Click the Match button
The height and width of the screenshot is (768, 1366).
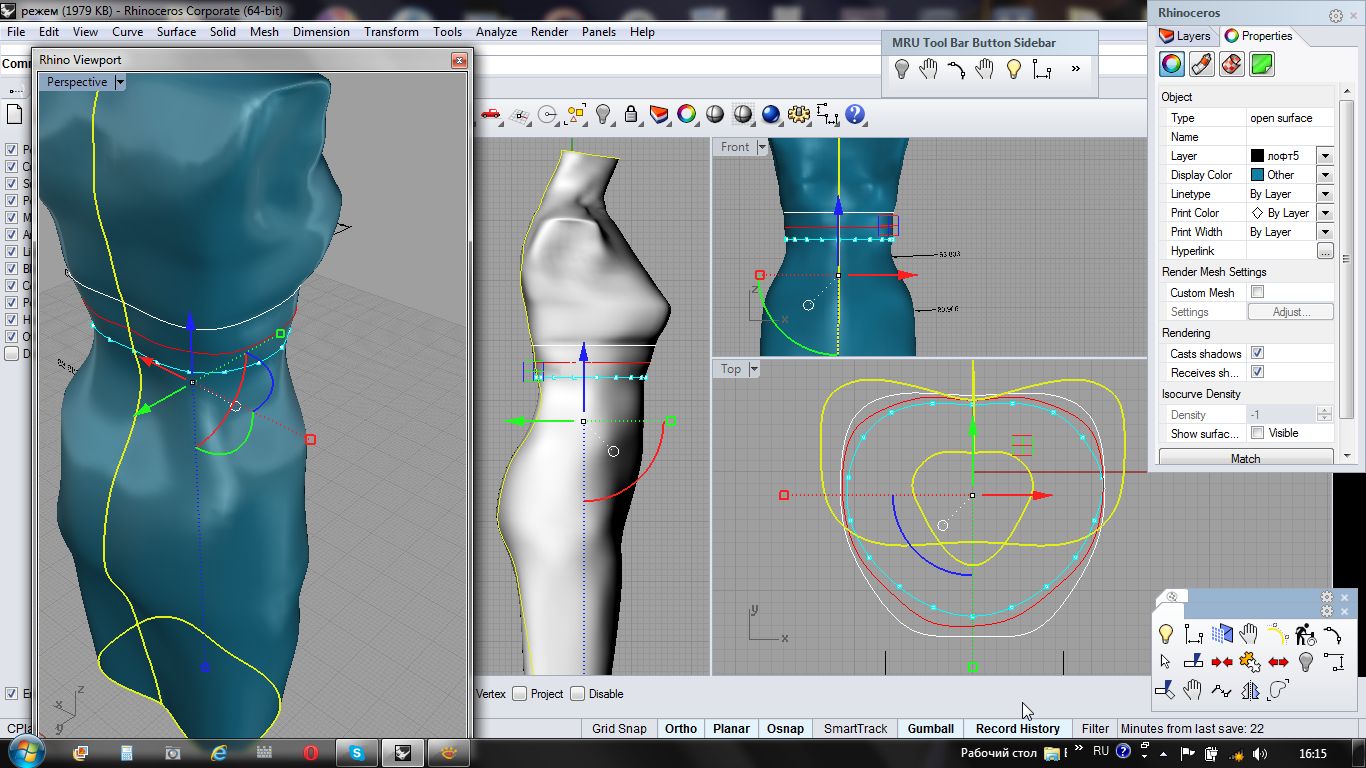point(1245,458)
